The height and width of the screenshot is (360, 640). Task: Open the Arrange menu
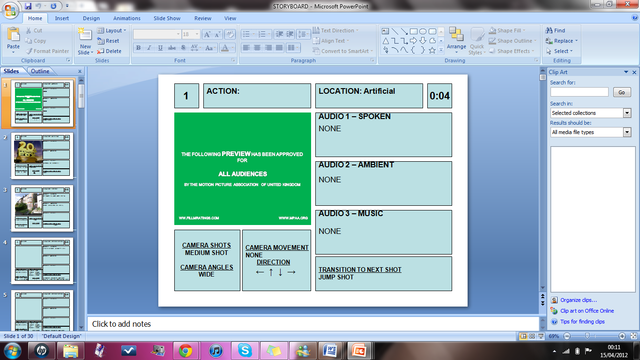tap(456, 40)
